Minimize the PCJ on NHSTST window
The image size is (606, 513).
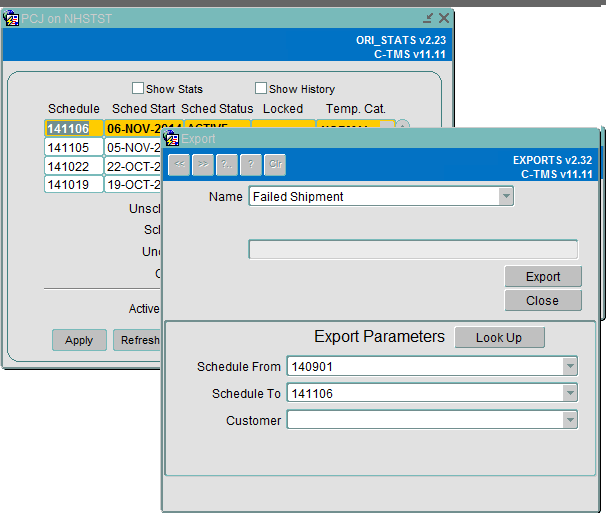(x=428, y=18)
